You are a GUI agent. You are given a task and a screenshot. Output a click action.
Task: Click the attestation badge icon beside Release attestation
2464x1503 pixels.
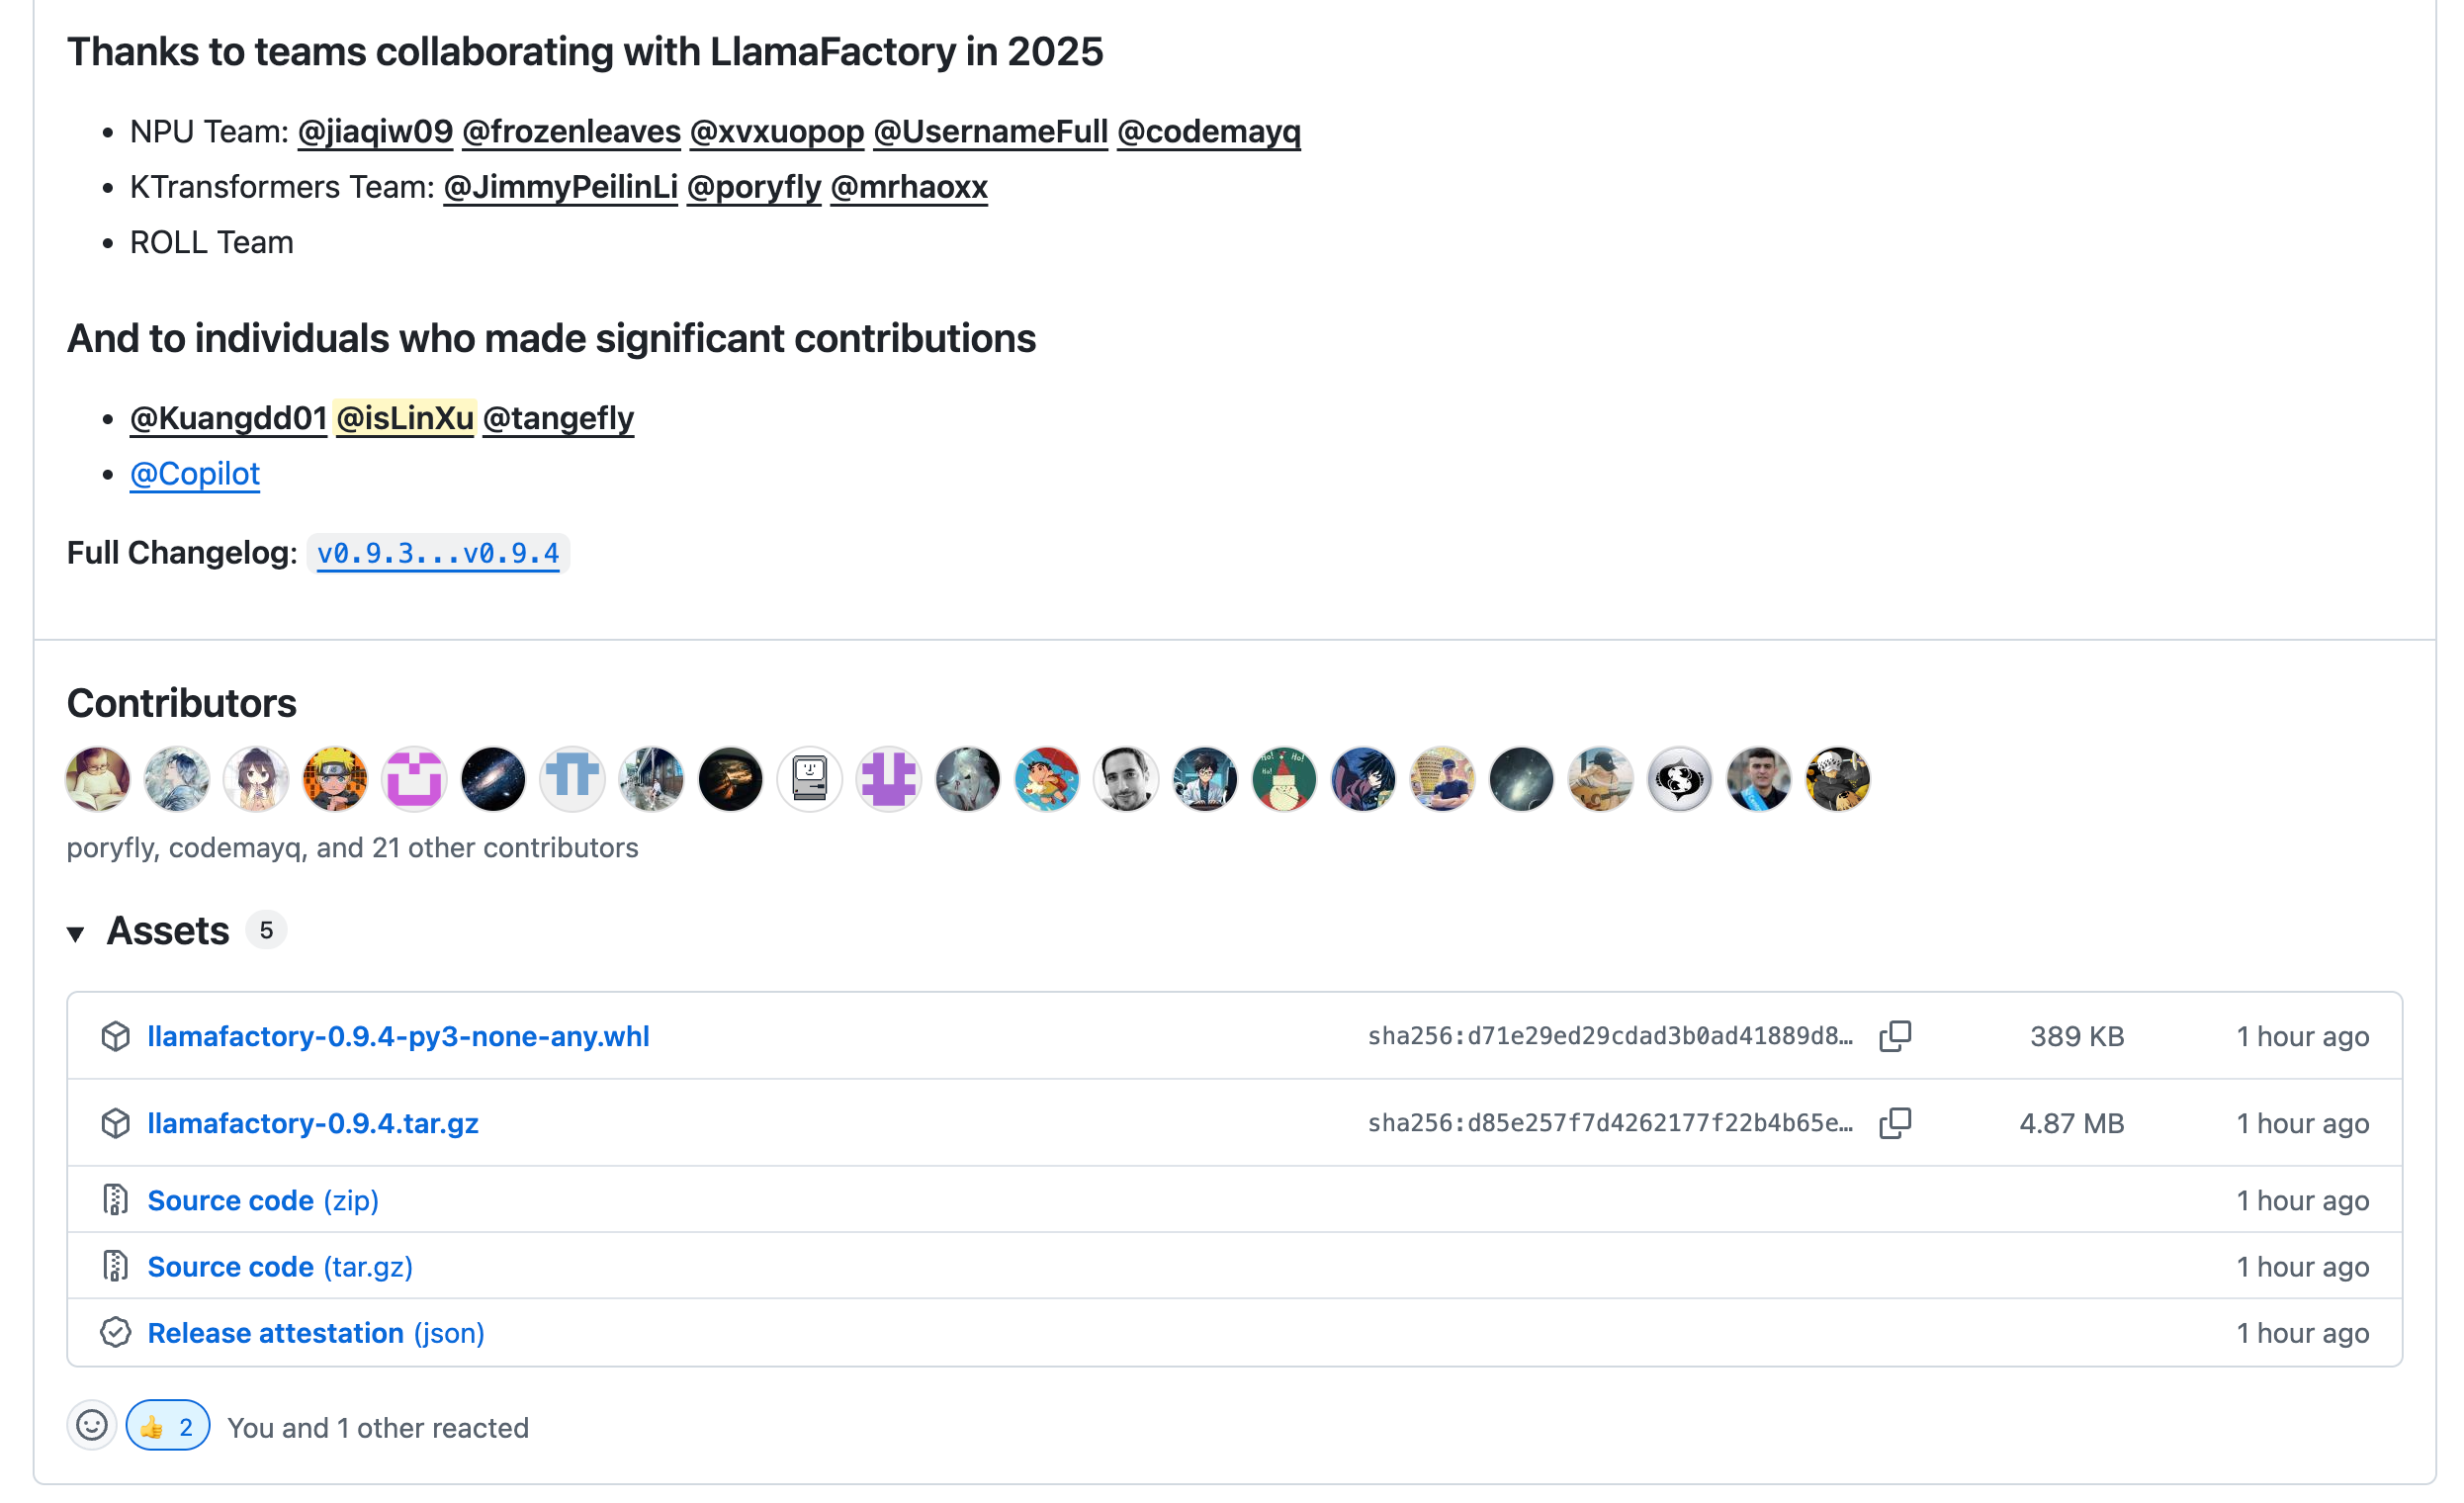(117, 1332)
